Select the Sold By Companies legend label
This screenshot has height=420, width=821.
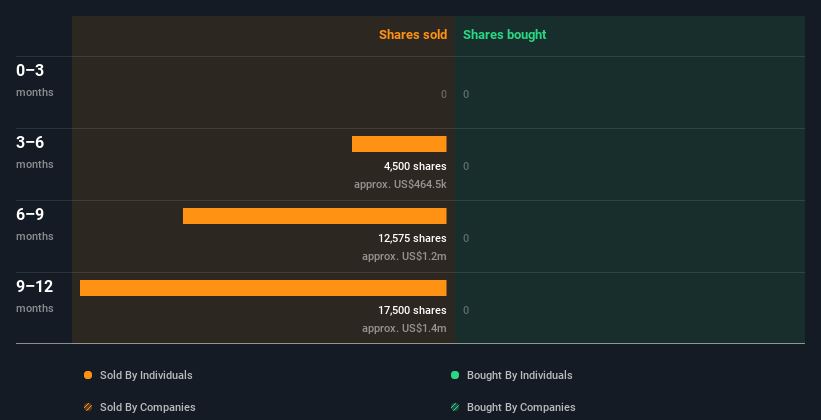[148, 407]
